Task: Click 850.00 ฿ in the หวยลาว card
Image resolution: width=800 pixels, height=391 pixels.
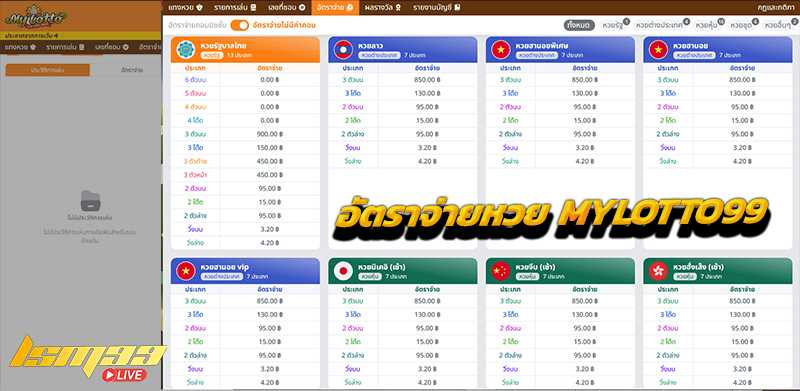Action: pos(428,80)
